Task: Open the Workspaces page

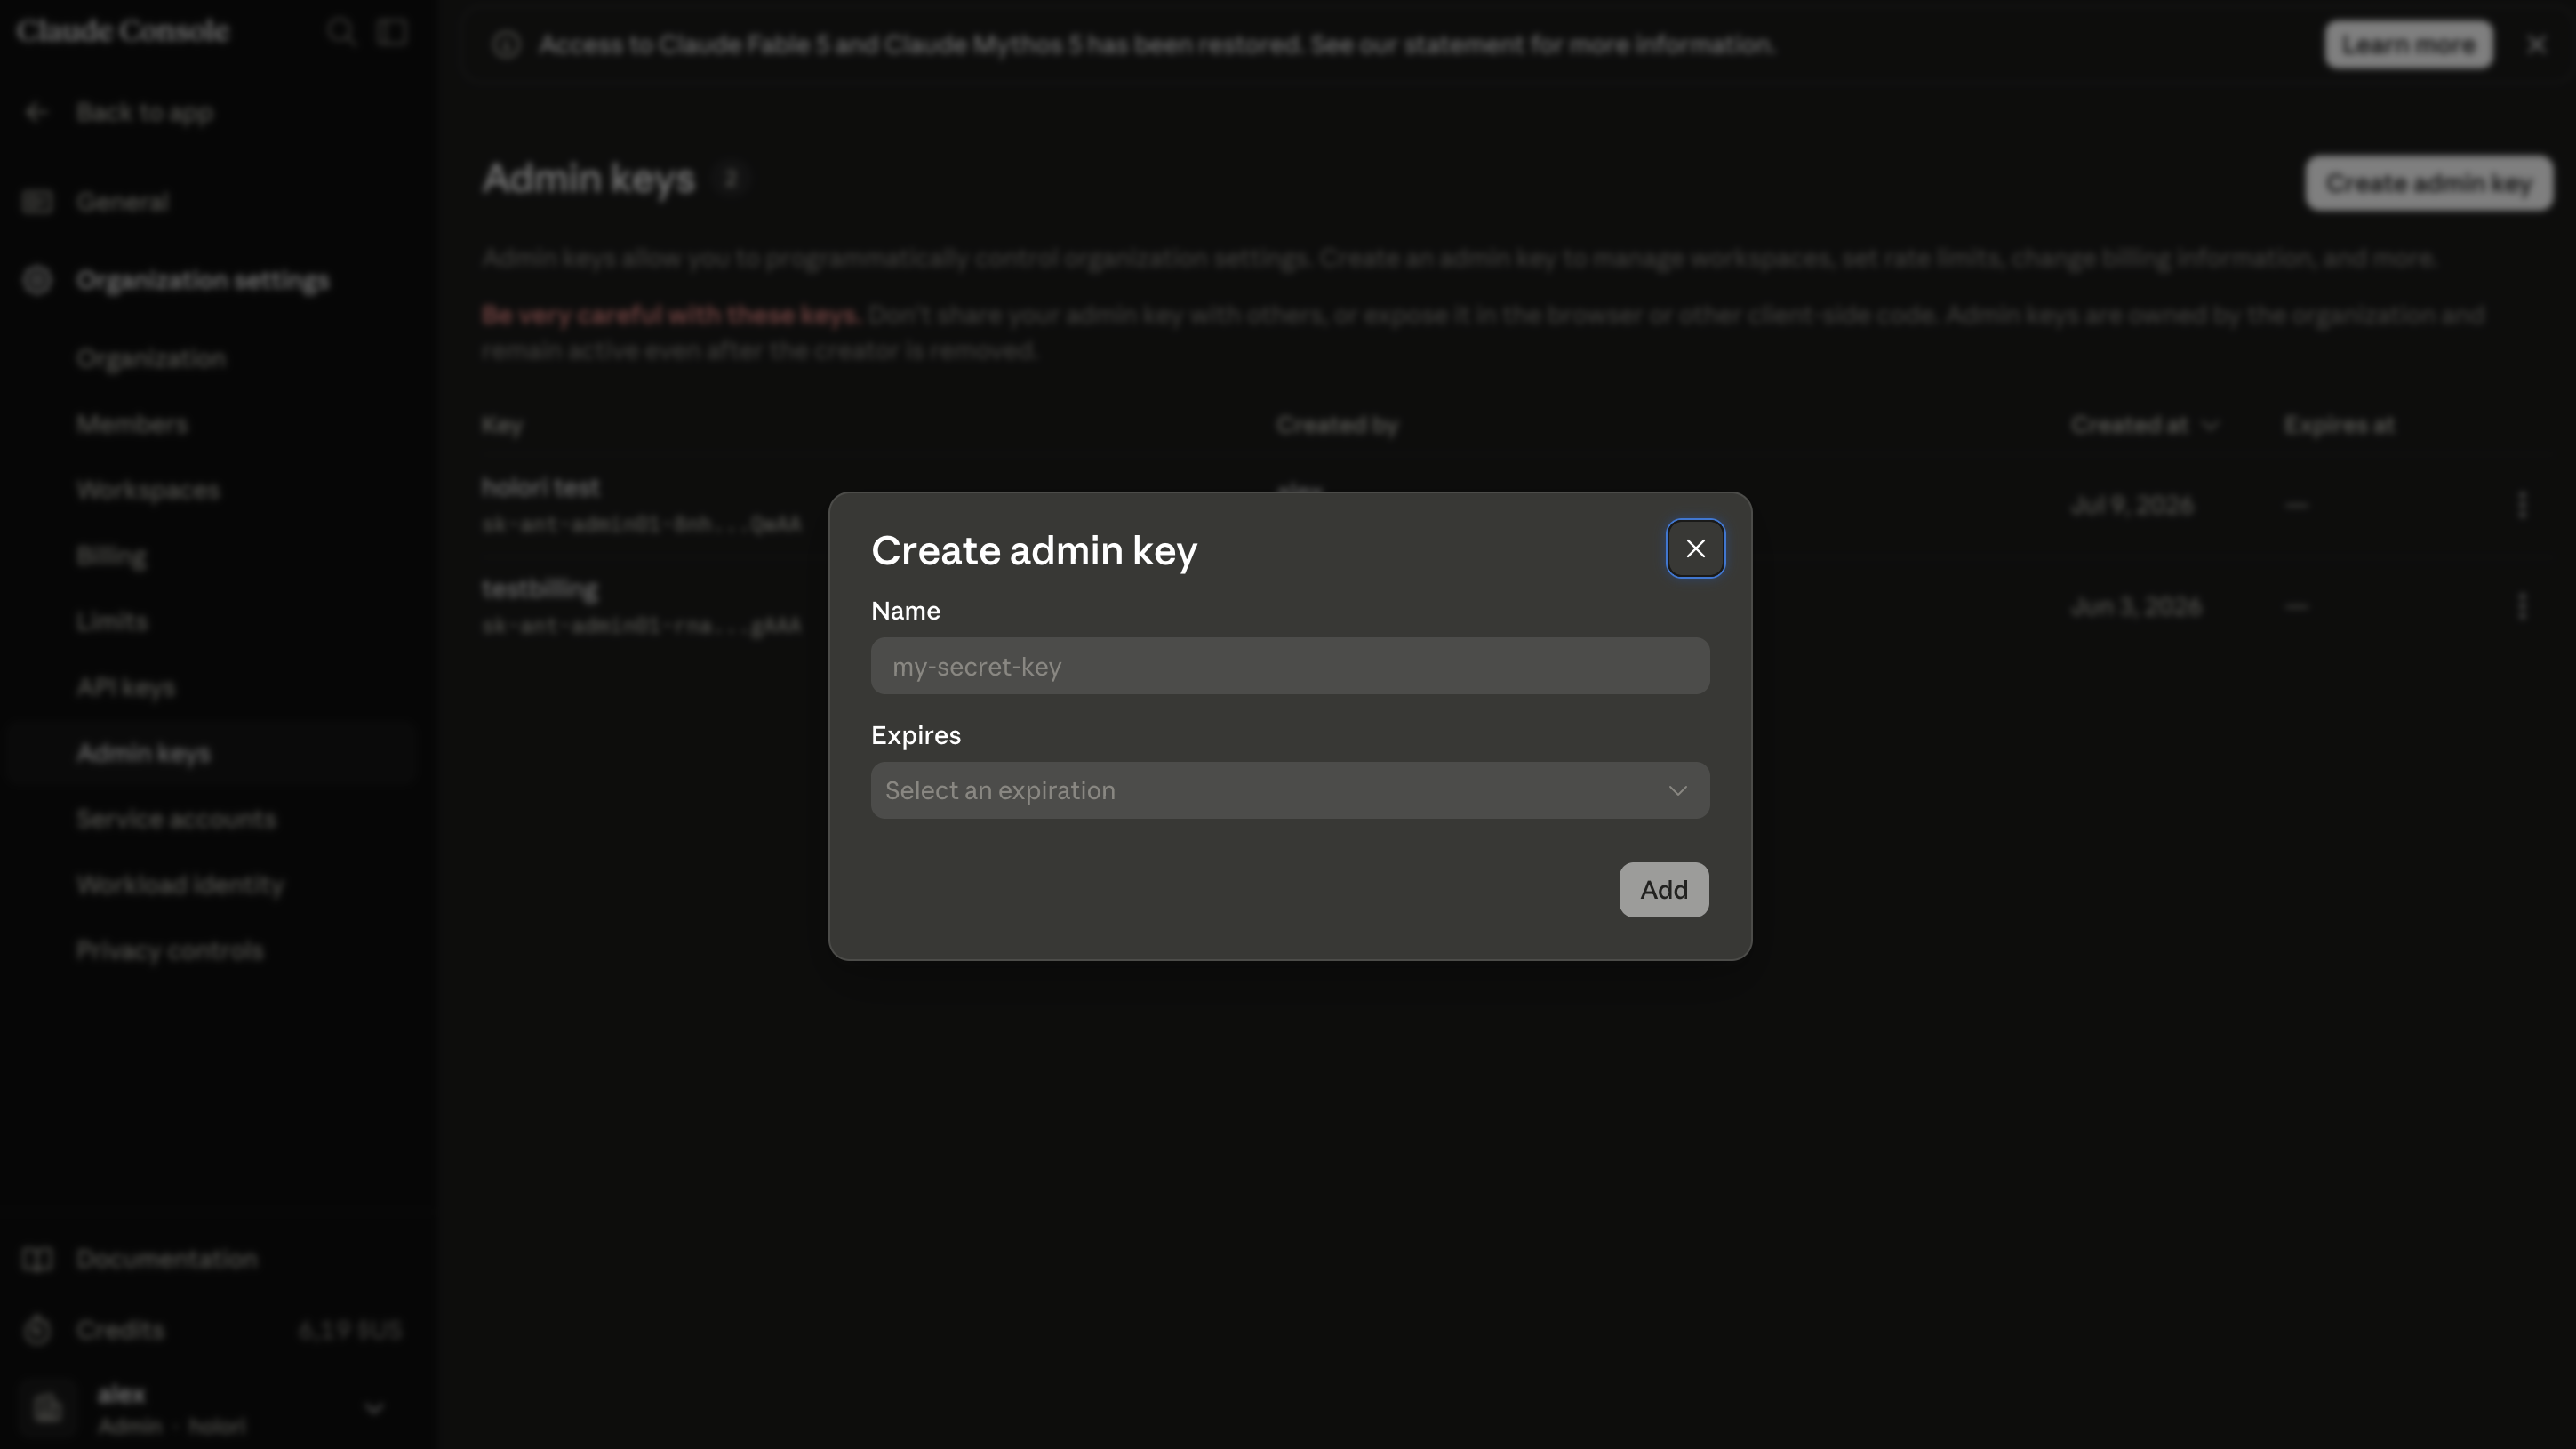Action: click(148, 490)
